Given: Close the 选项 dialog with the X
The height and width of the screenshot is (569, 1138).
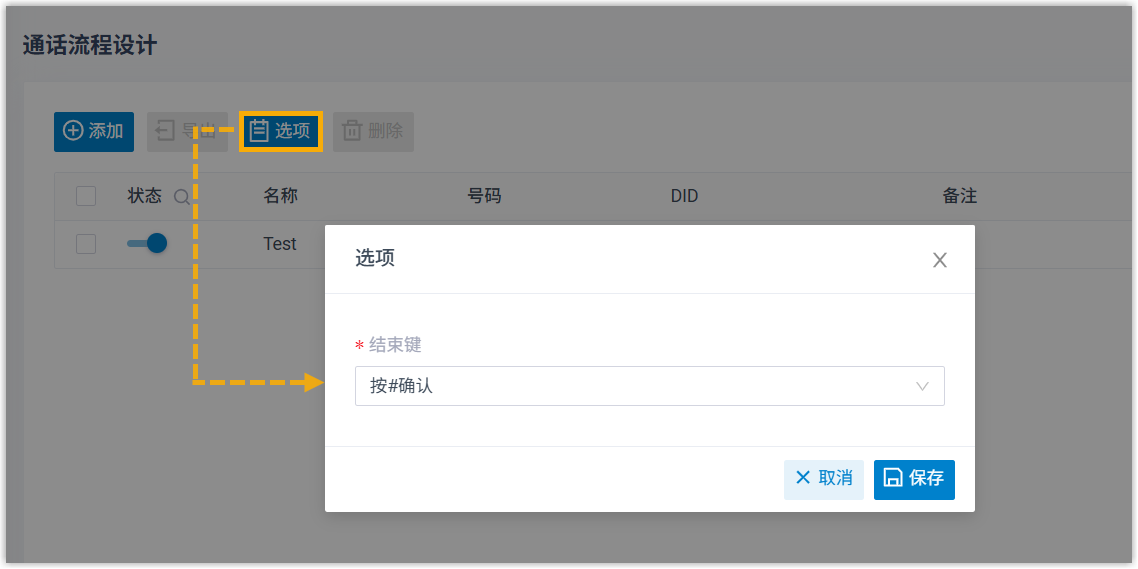Looking at the screenshot, I should 939,260.
